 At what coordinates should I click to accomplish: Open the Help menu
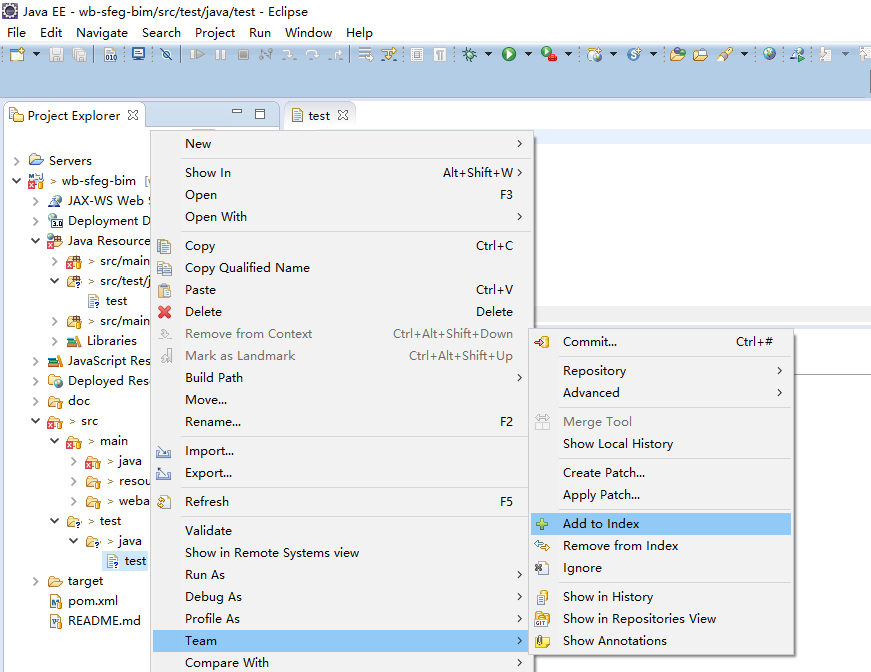pyautogui.click(x=359, y=33)
